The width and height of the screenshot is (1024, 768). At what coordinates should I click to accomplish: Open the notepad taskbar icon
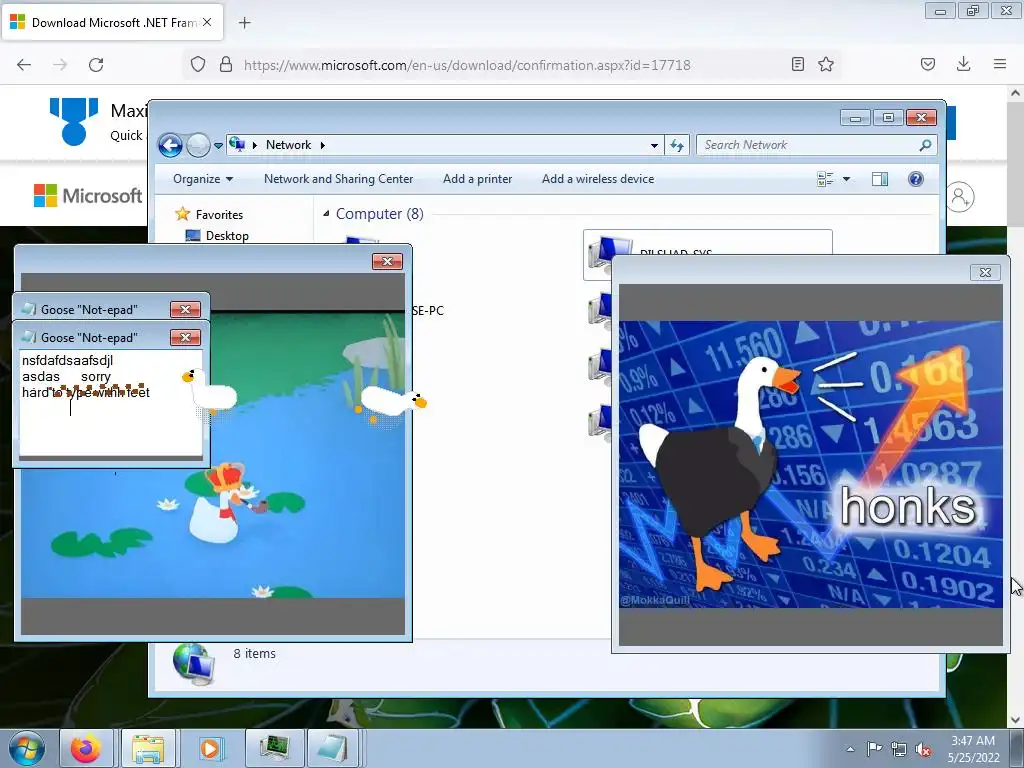click(x=332, y=748)
